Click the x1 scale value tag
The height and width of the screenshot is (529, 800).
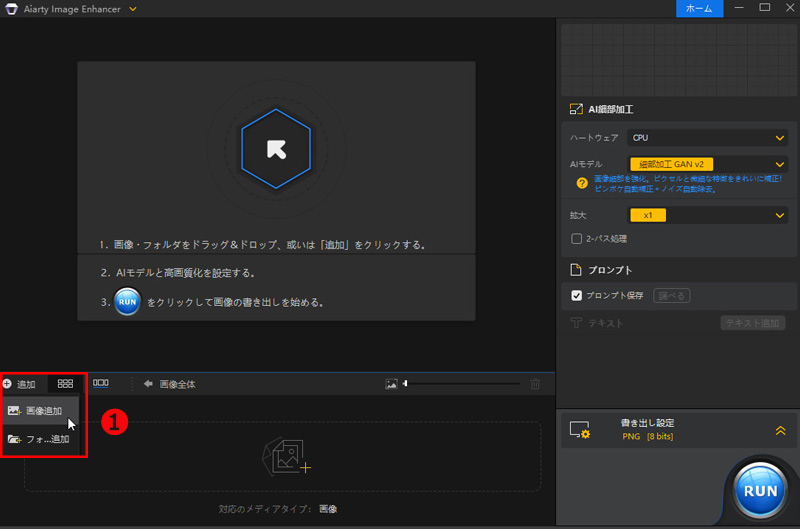pyautogui.click(x=648, y=215)
